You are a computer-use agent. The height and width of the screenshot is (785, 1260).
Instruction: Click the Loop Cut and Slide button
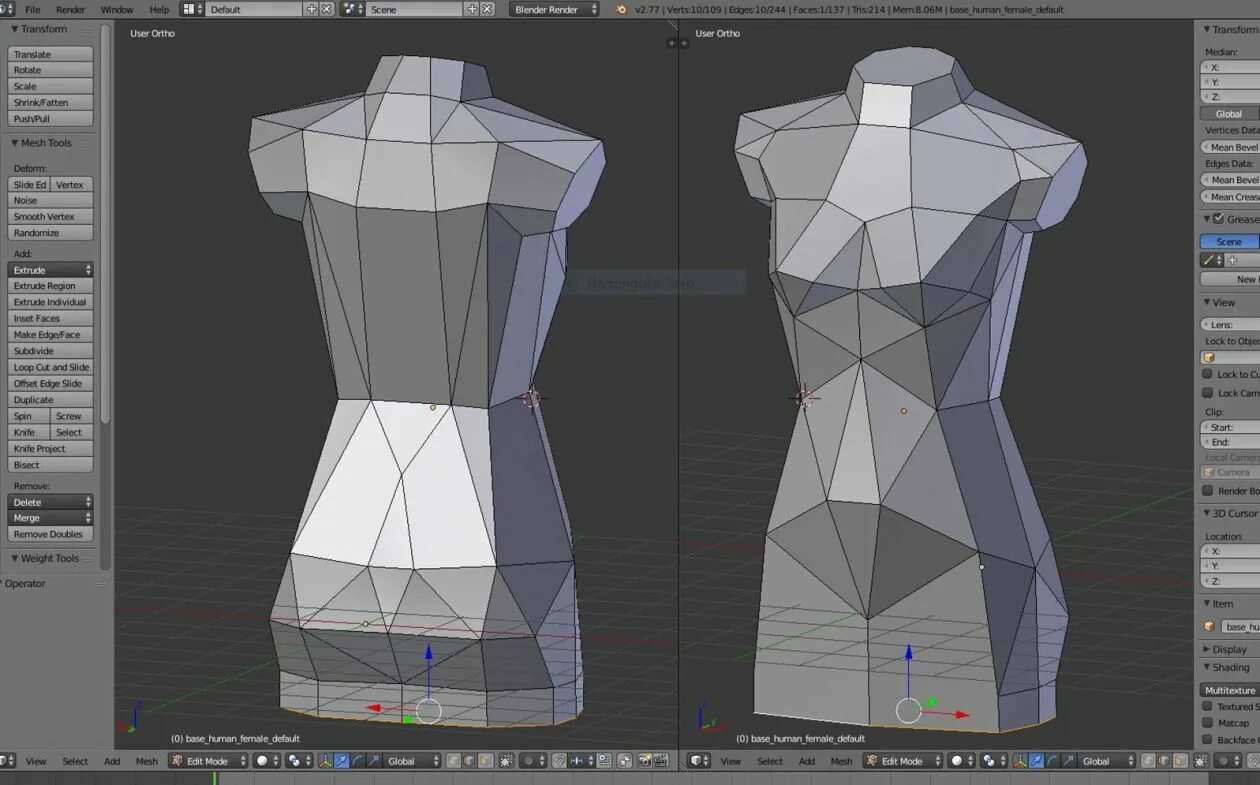pyautogui.click(x=51, y=367)
